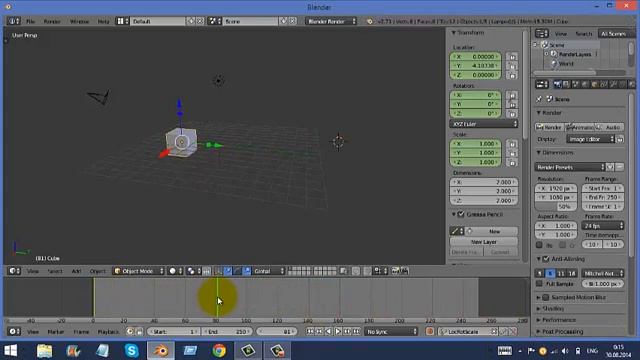Click the play animation button

(338, 332)
